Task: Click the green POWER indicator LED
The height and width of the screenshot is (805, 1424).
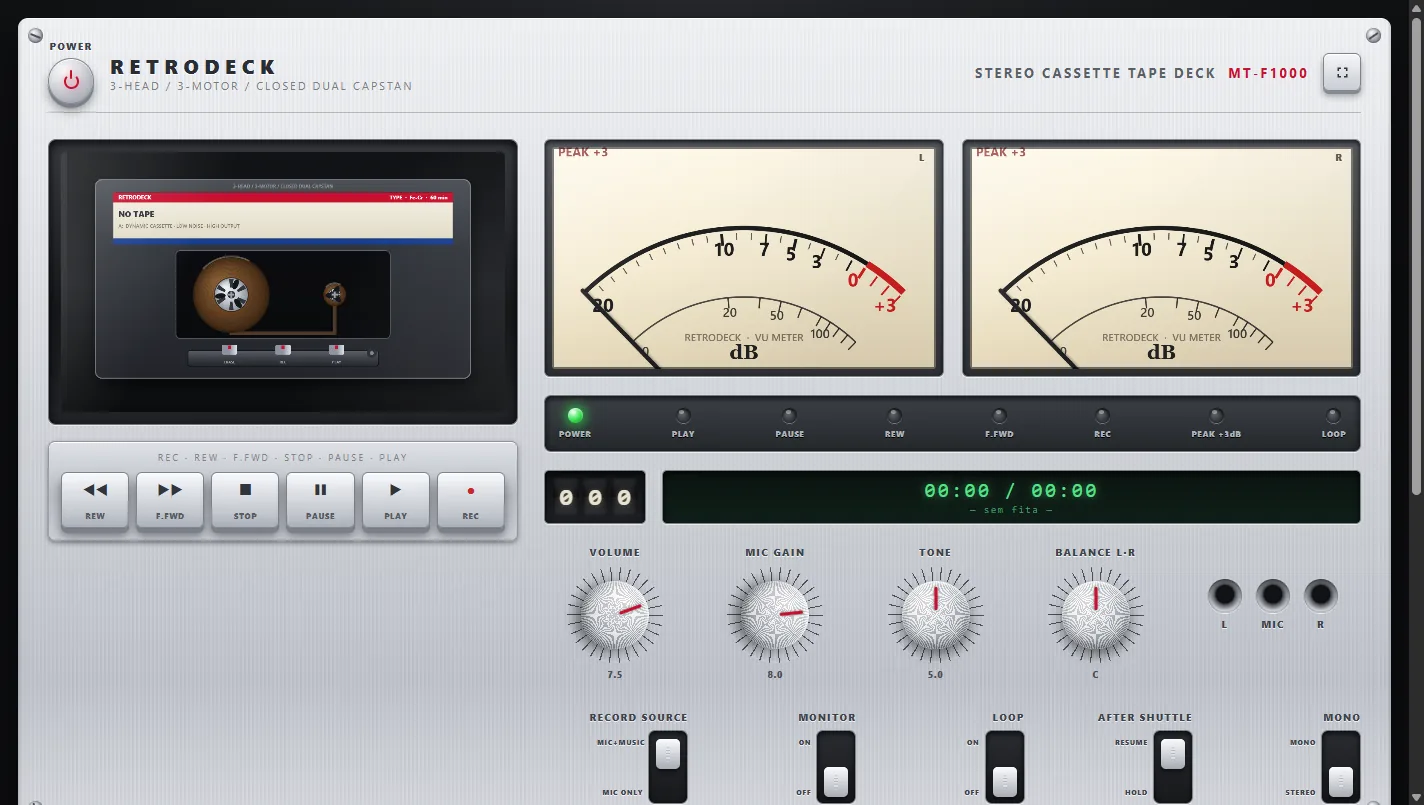Action: click(x=575, y=416)
